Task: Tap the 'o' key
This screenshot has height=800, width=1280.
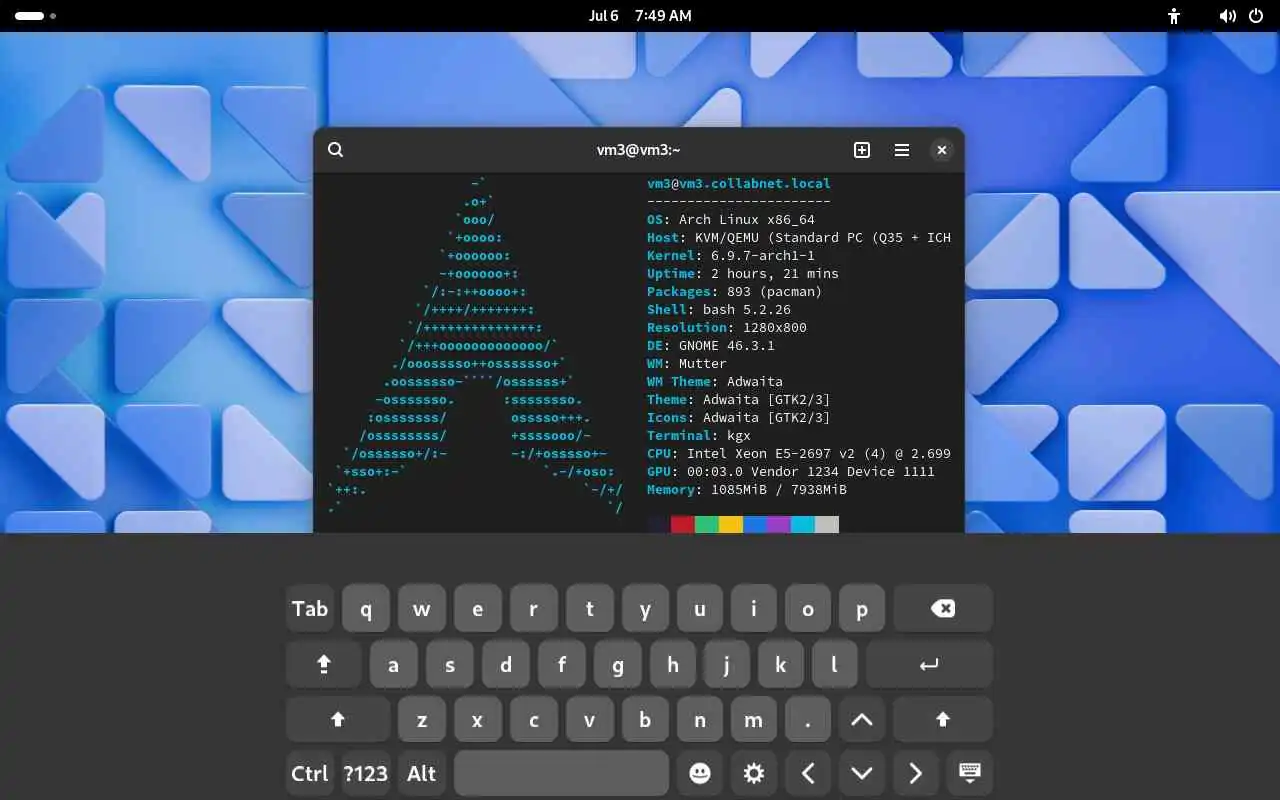Action: pos(808,608)
